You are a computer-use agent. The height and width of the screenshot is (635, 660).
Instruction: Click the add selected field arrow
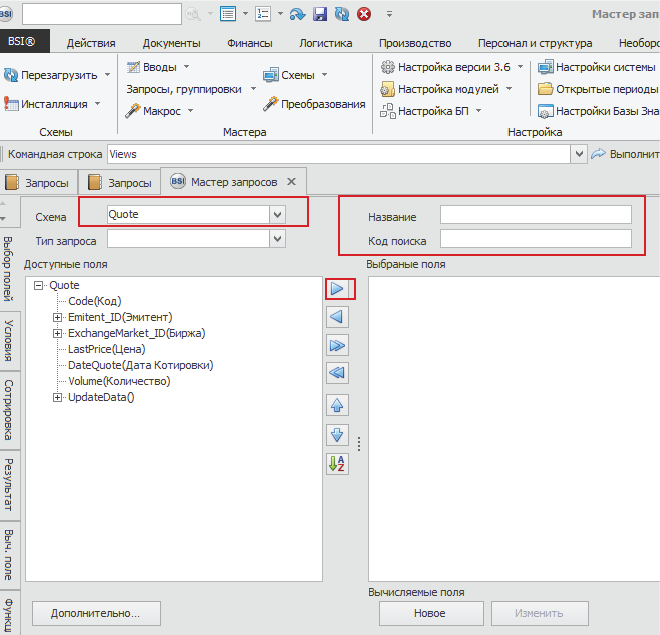(338, 288)
